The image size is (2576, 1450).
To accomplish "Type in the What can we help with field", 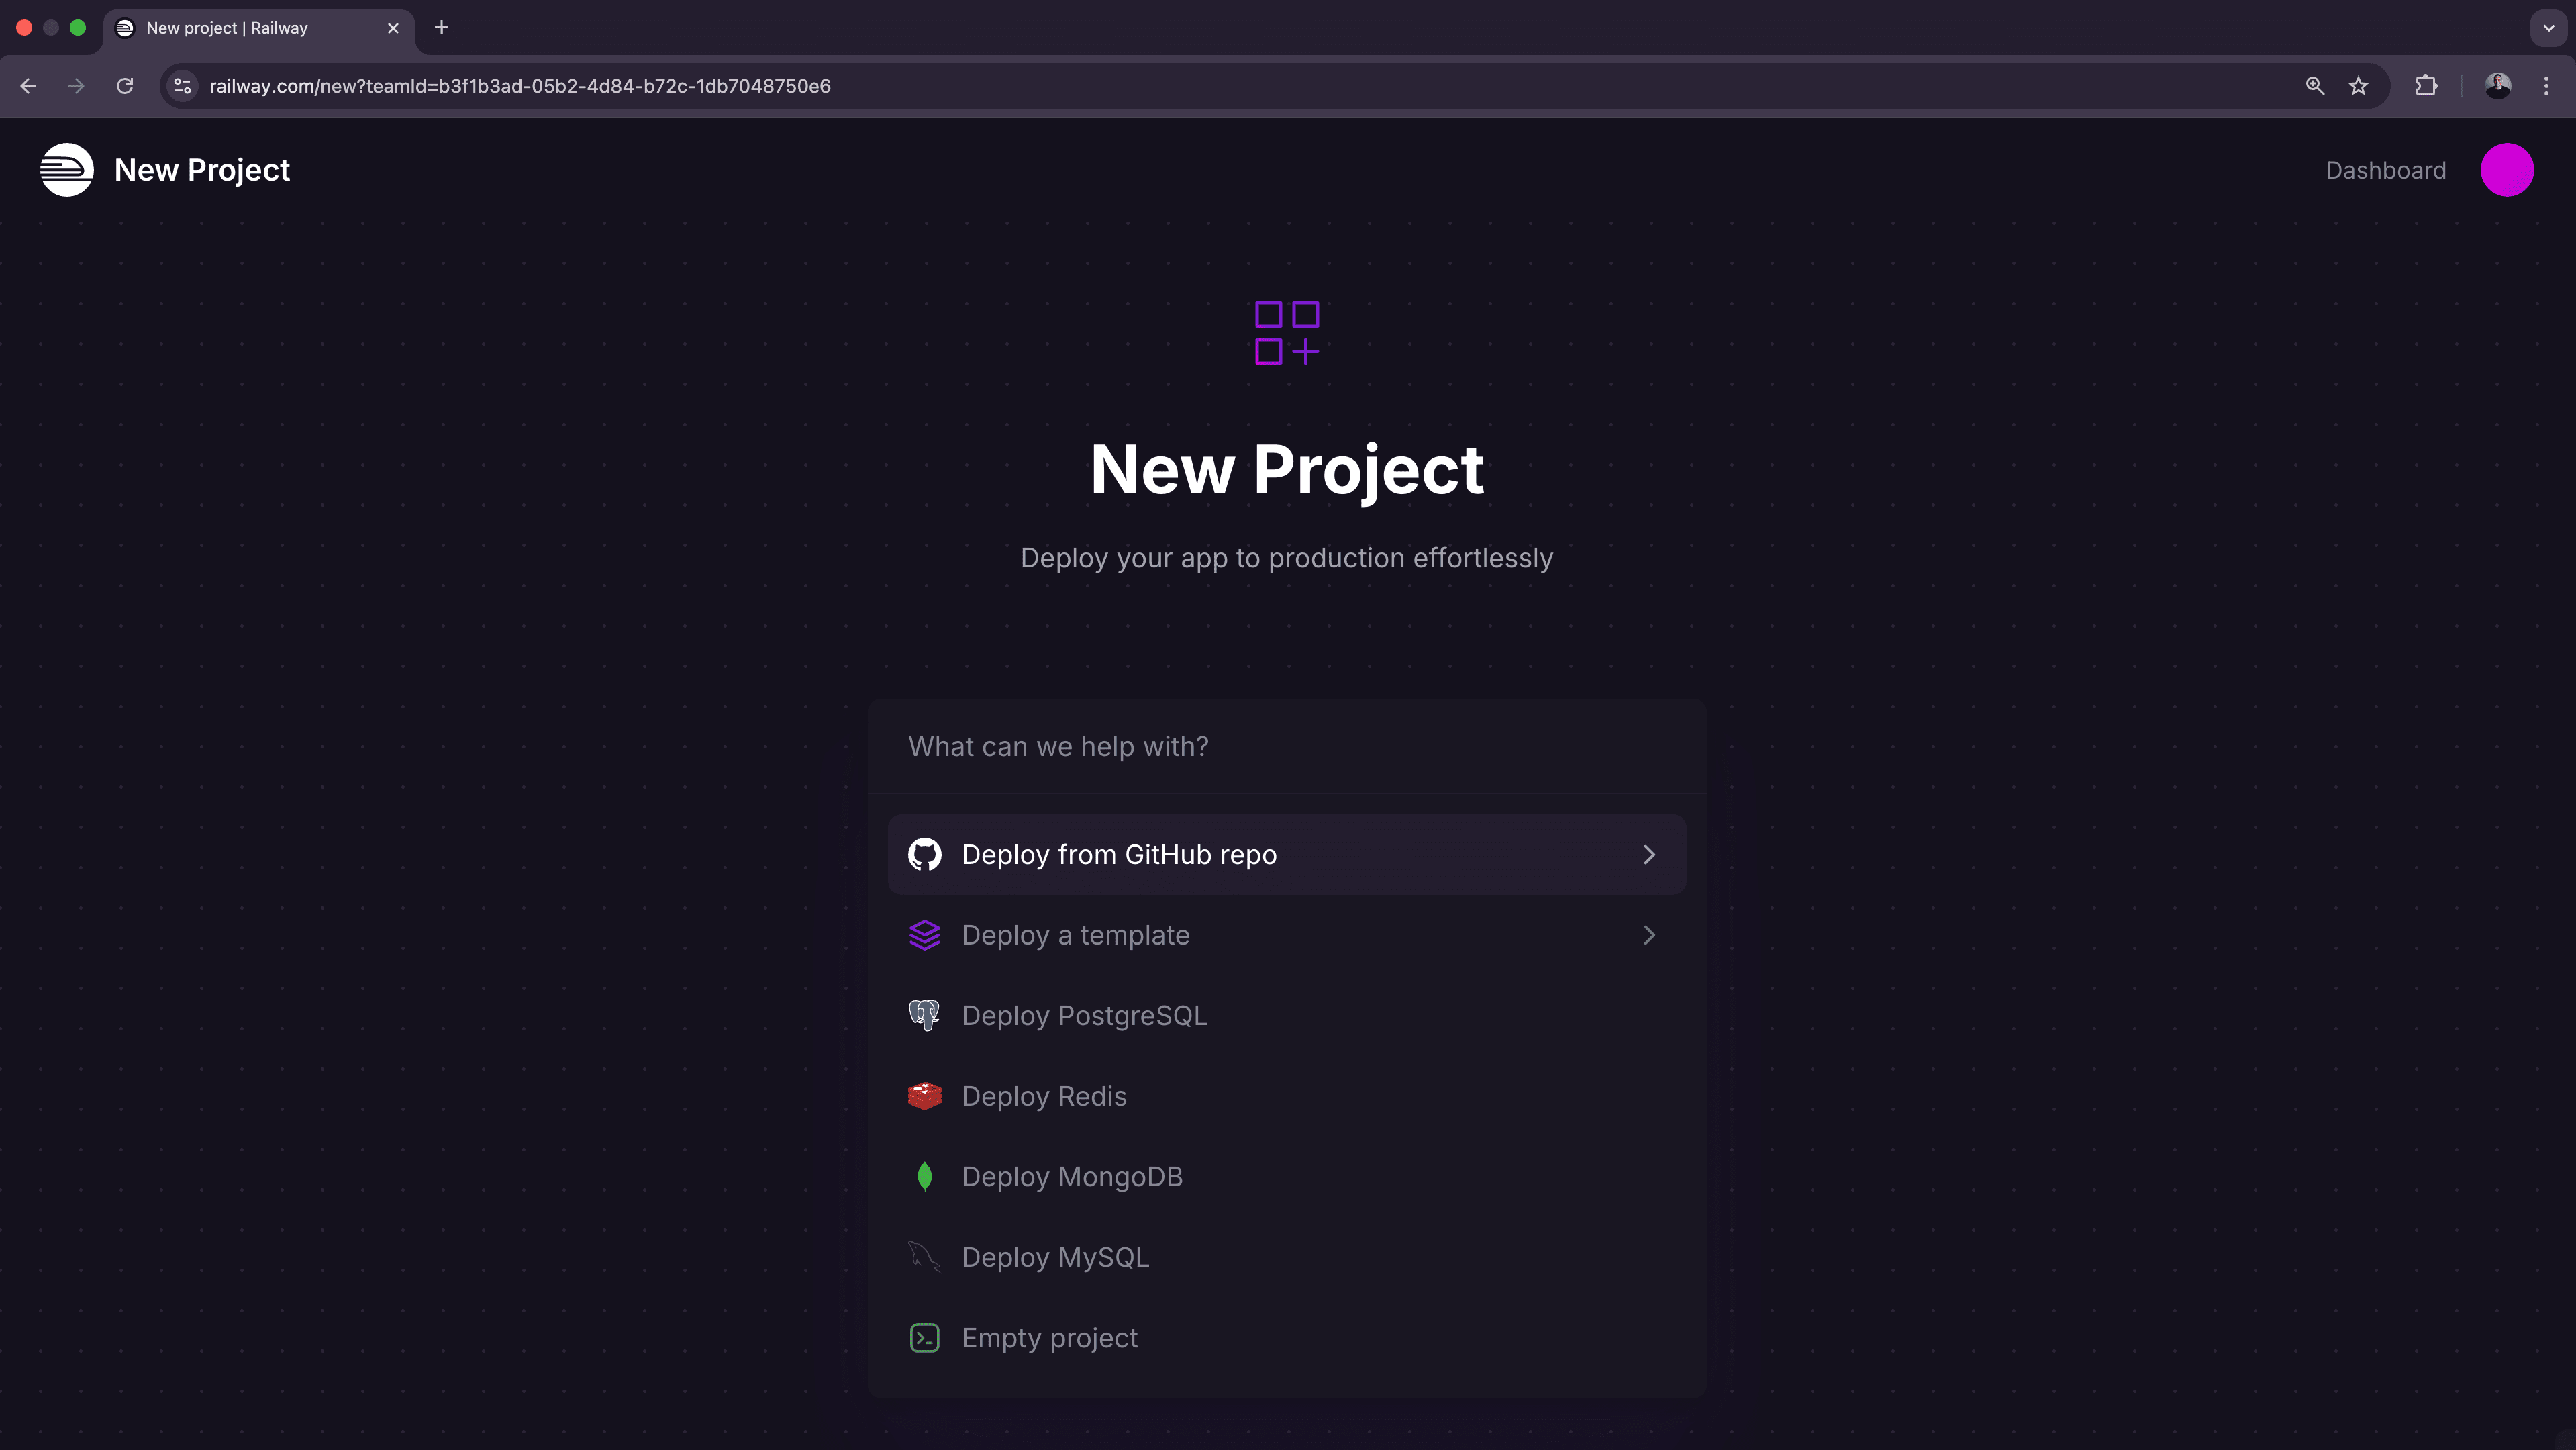I will [x=1286, y=747].
